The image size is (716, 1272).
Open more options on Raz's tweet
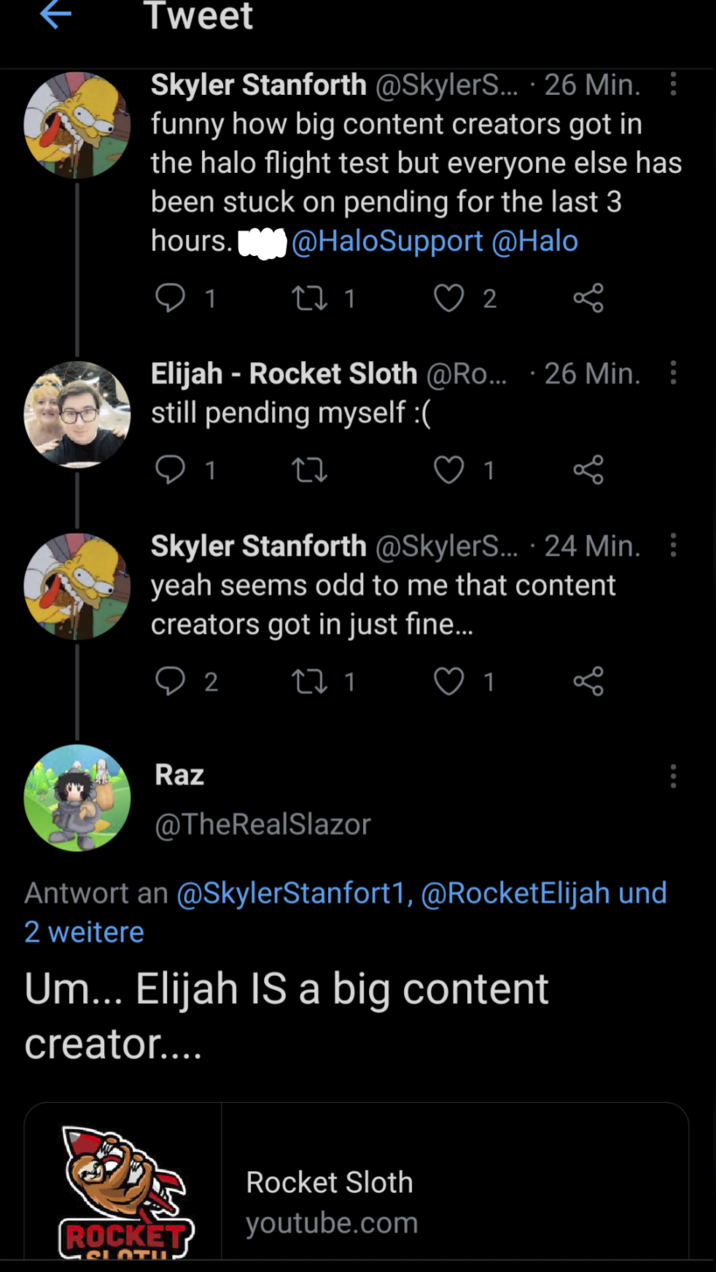(673, 776)
